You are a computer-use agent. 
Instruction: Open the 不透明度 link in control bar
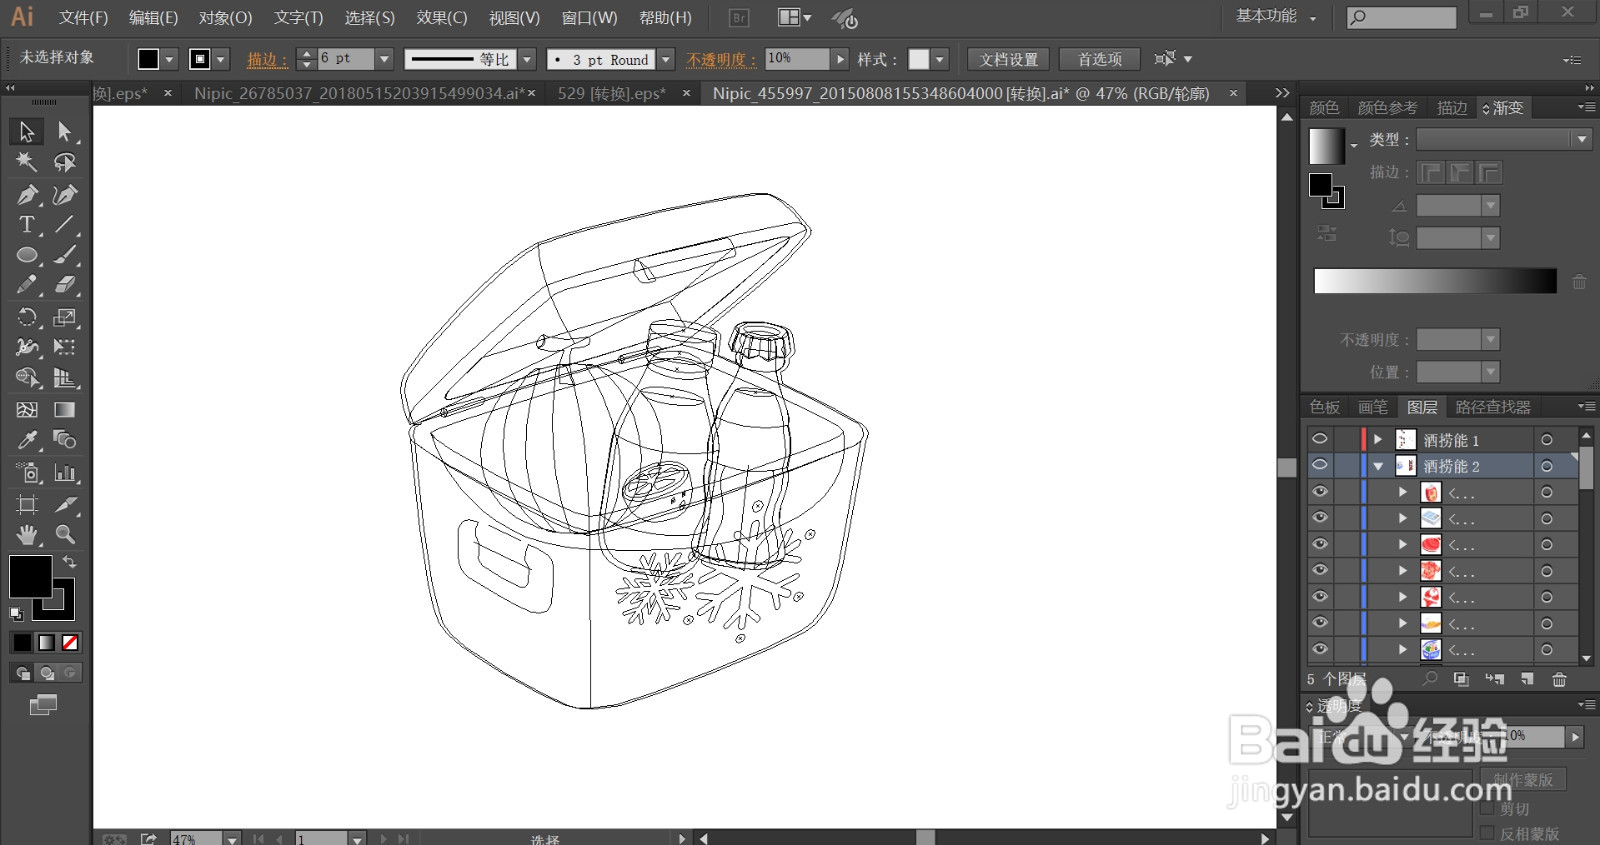point(721,60)
